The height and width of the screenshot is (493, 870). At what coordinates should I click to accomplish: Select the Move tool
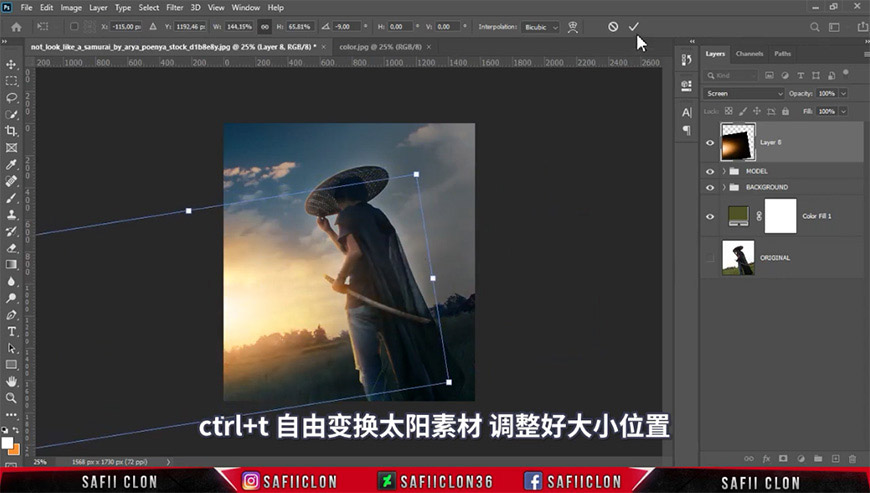point(11,64)
